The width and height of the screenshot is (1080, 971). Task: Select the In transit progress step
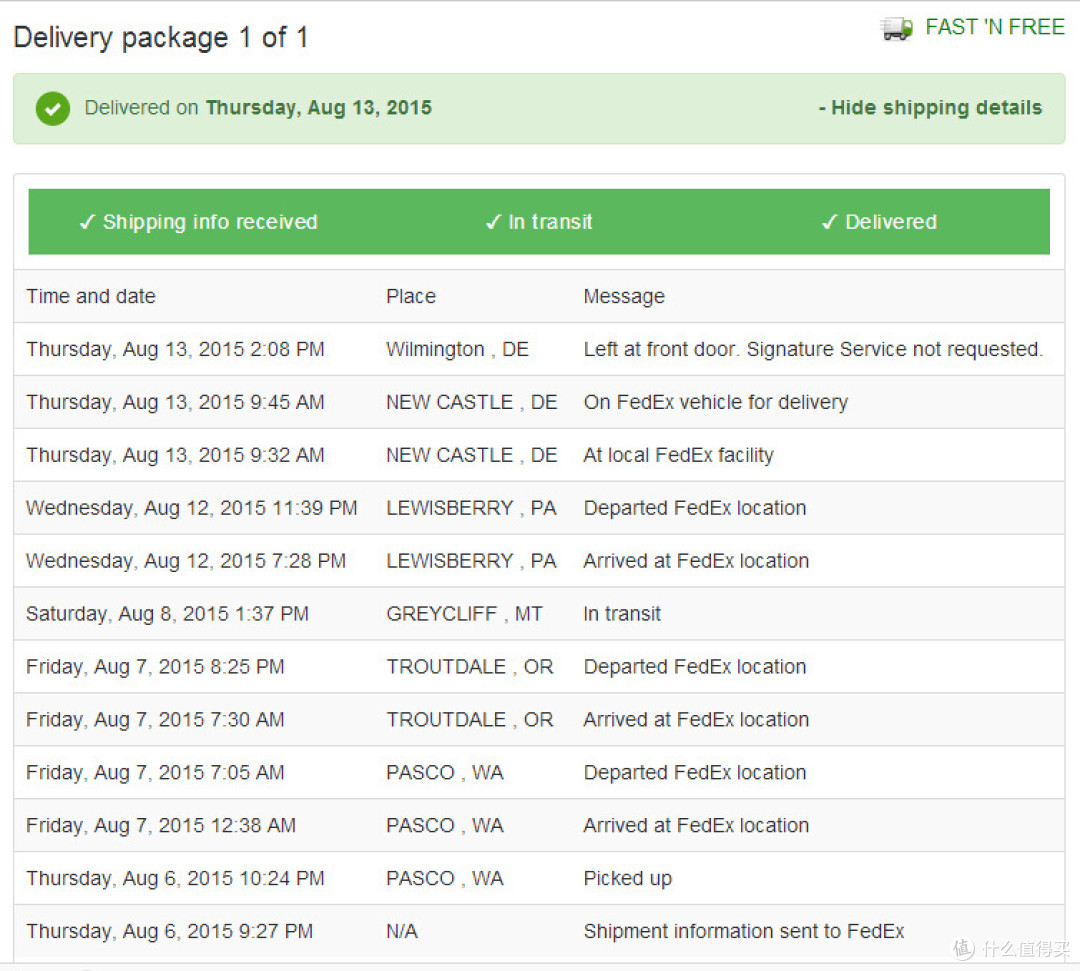539,222
